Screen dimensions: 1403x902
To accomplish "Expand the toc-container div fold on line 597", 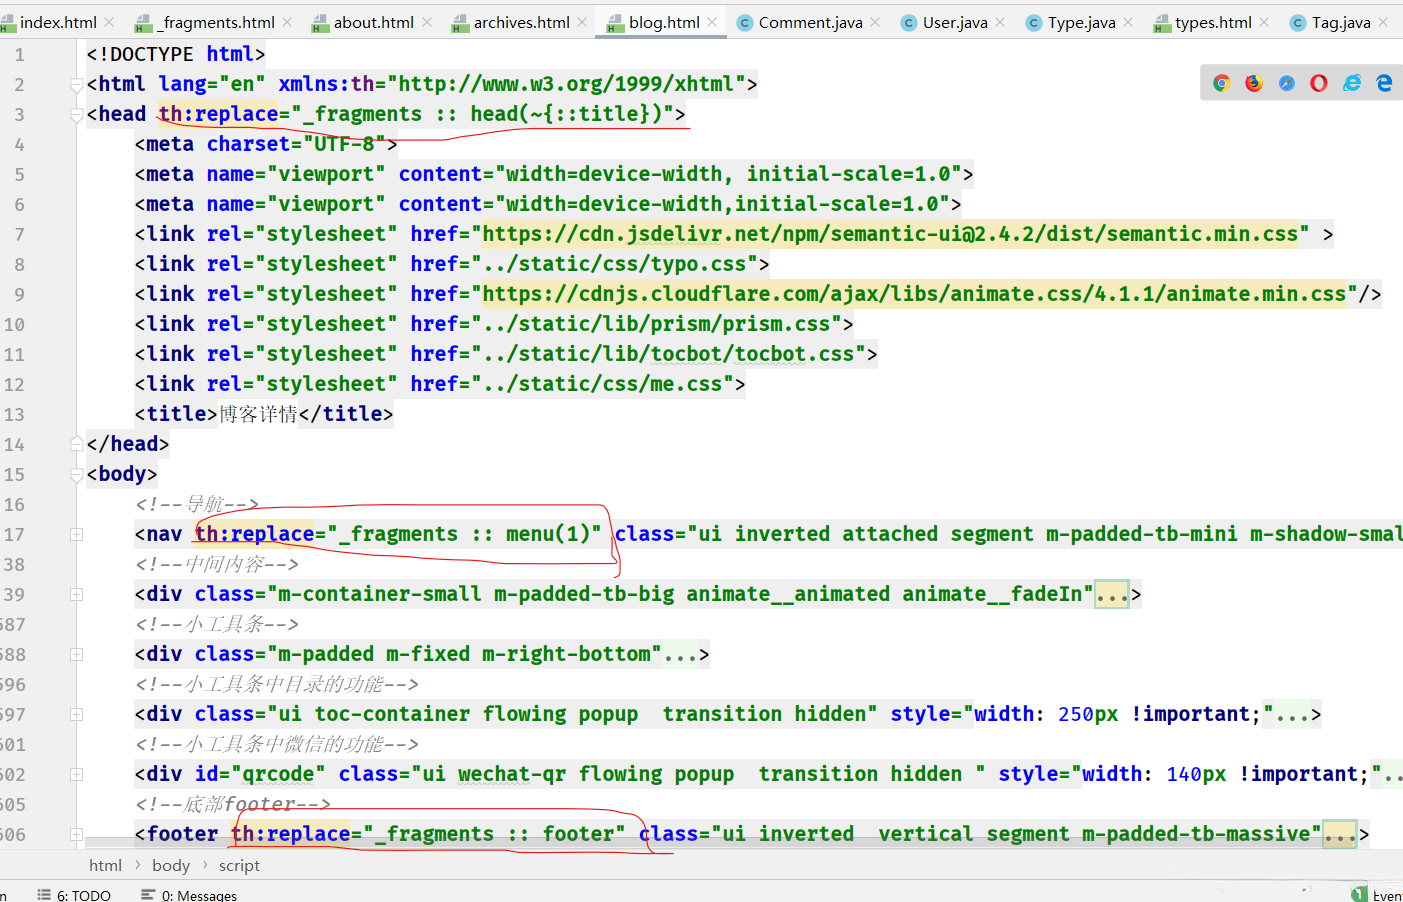I will tap(76, 715).
